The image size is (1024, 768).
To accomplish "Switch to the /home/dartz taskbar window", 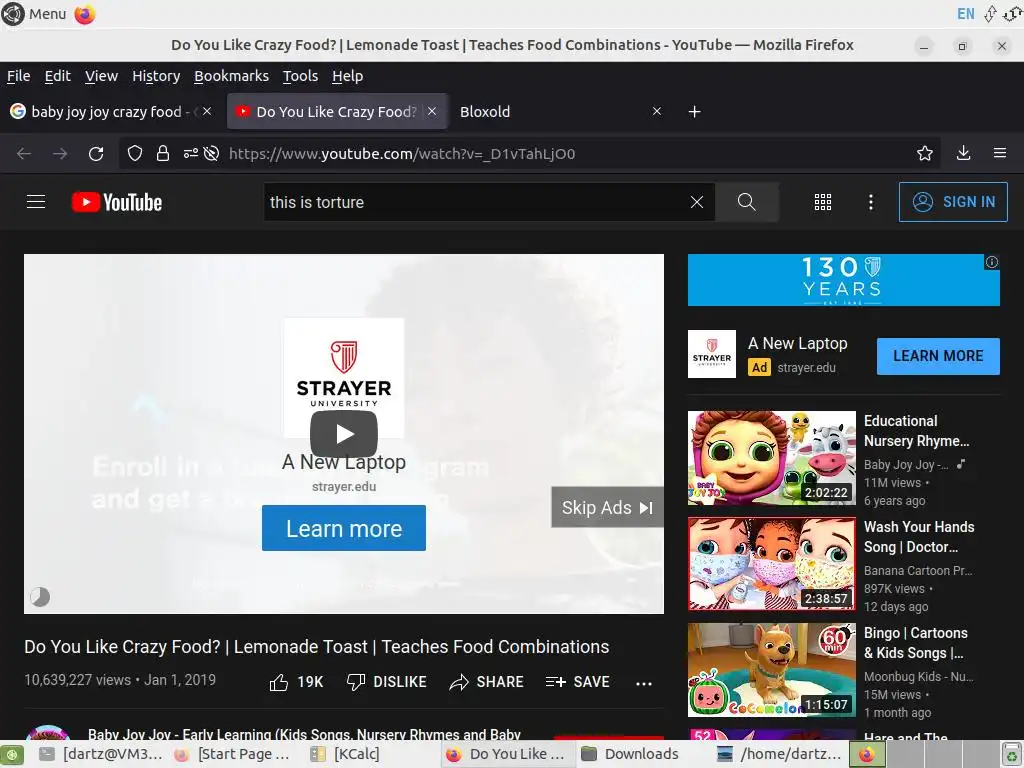I will click(780, 754).
